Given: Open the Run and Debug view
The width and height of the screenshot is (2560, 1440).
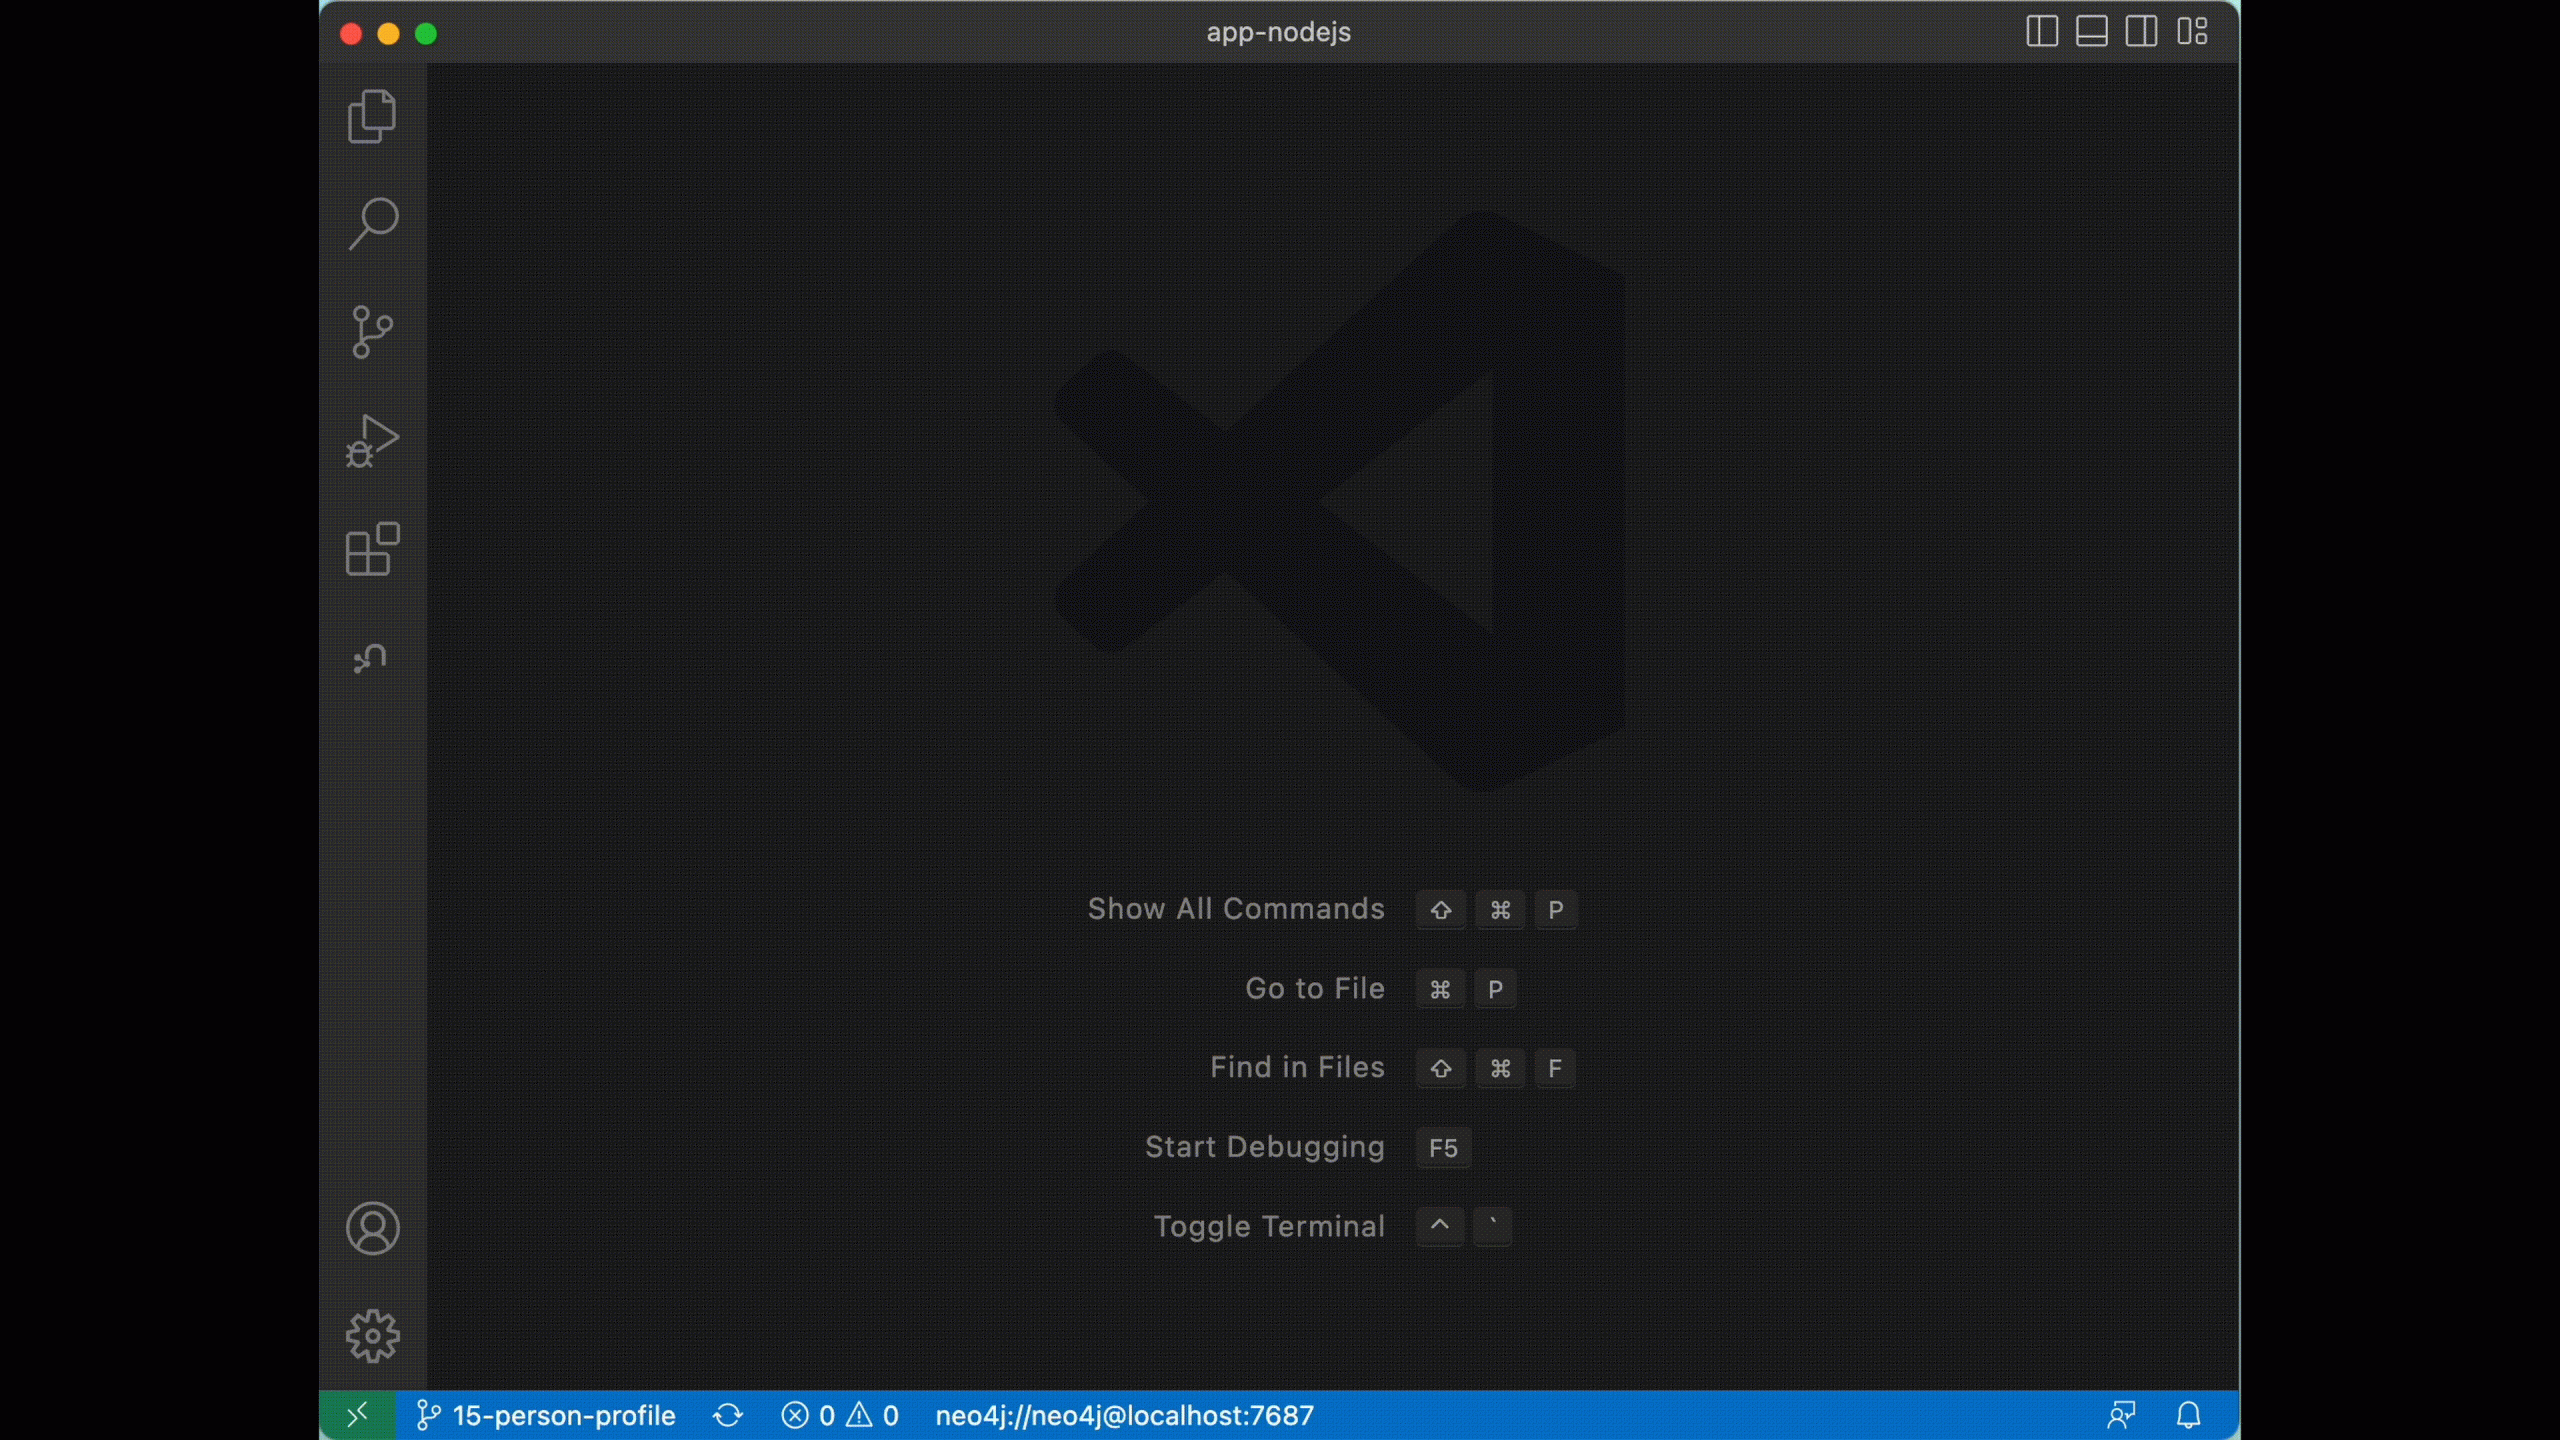Looking at the screenshot, I should pyautogui.click(x=372, y=440).
